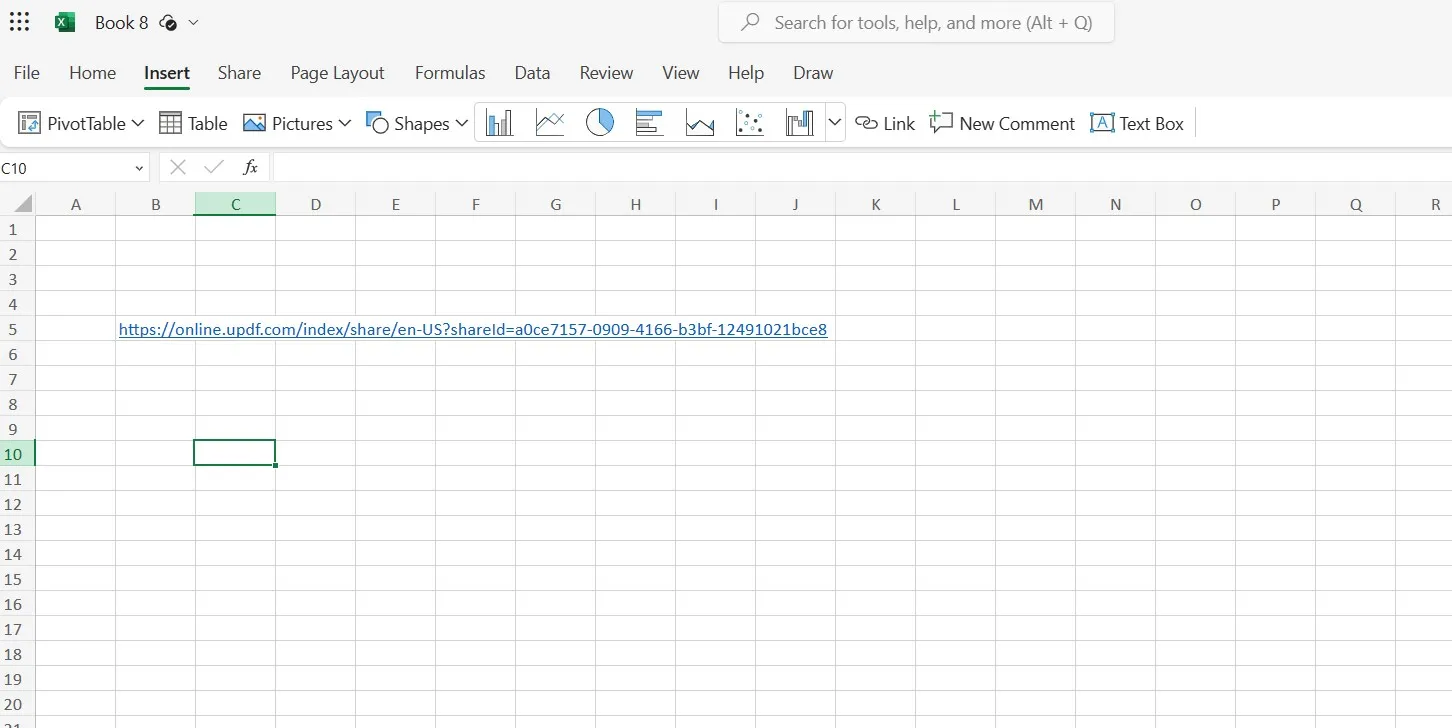Click the Excel logo icon
Image resolution: width=1452 pixels, height=728 pixels.
pos(65,22)
